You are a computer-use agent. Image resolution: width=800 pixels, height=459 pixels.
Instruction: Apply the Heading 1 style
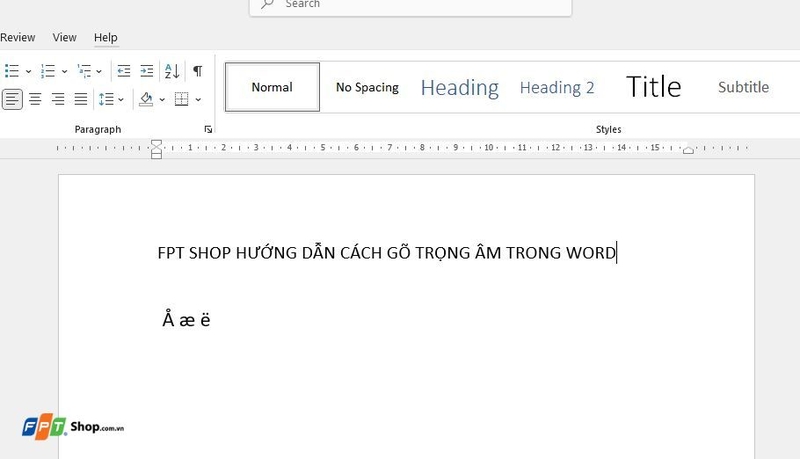(460, 87)
